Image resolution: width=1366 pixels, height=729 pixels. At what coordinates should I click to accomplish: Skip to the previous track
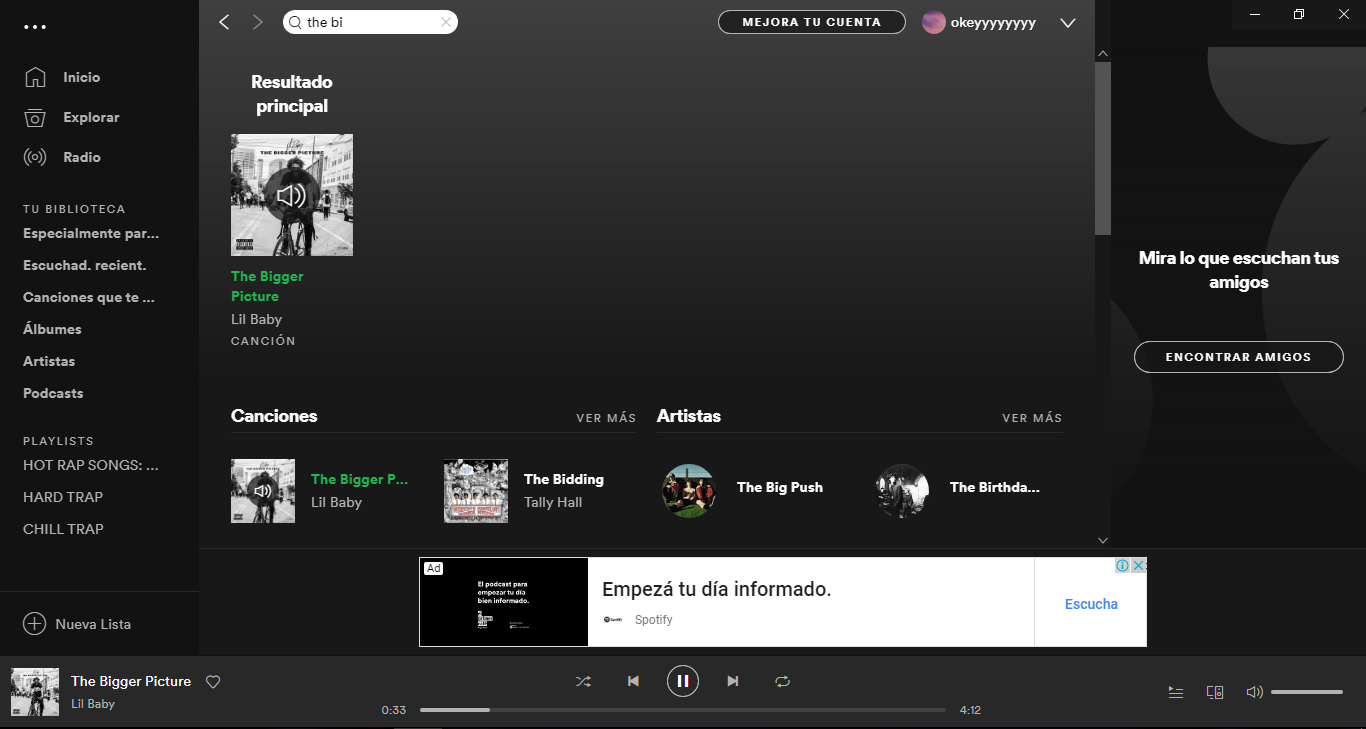point(633,681)
